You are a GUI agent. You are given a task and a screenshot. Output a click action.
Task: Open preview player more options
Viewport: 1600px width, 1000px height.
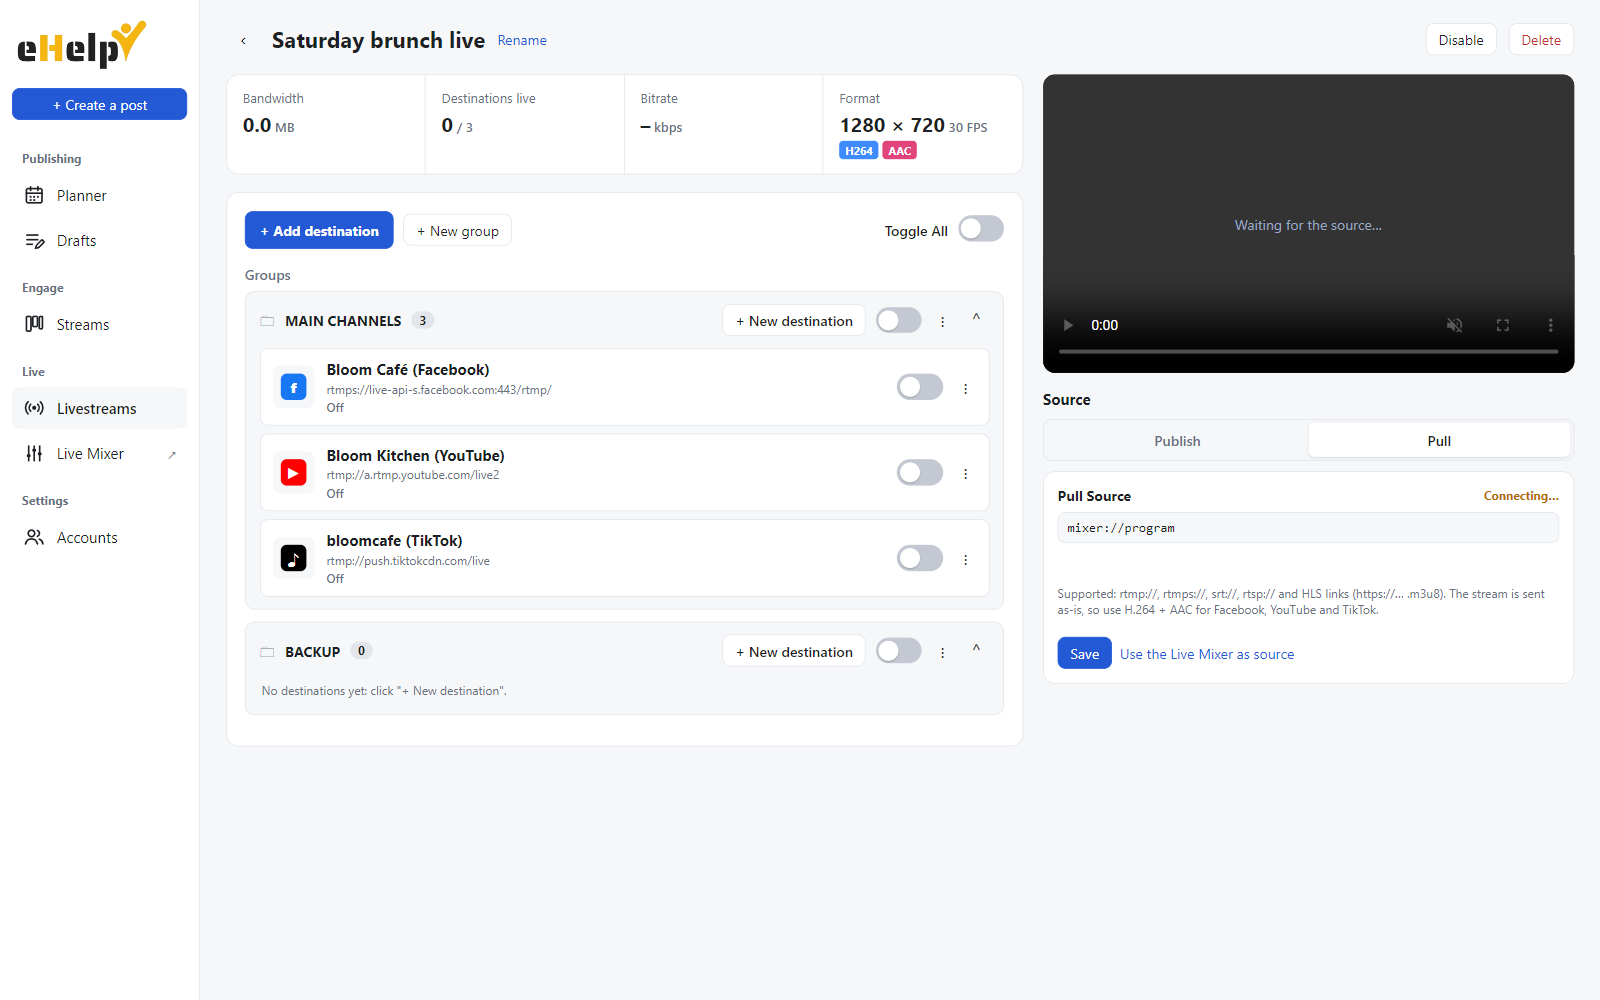pos(1550,325)
